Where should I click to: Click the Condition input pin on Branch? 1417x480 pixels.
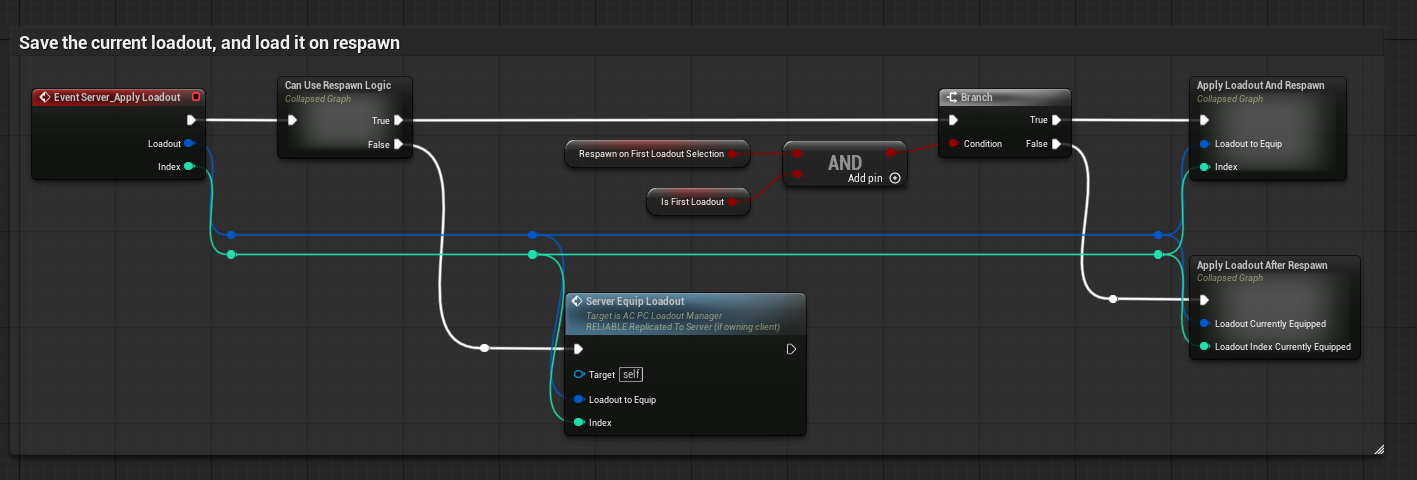(x=953, y=144)
